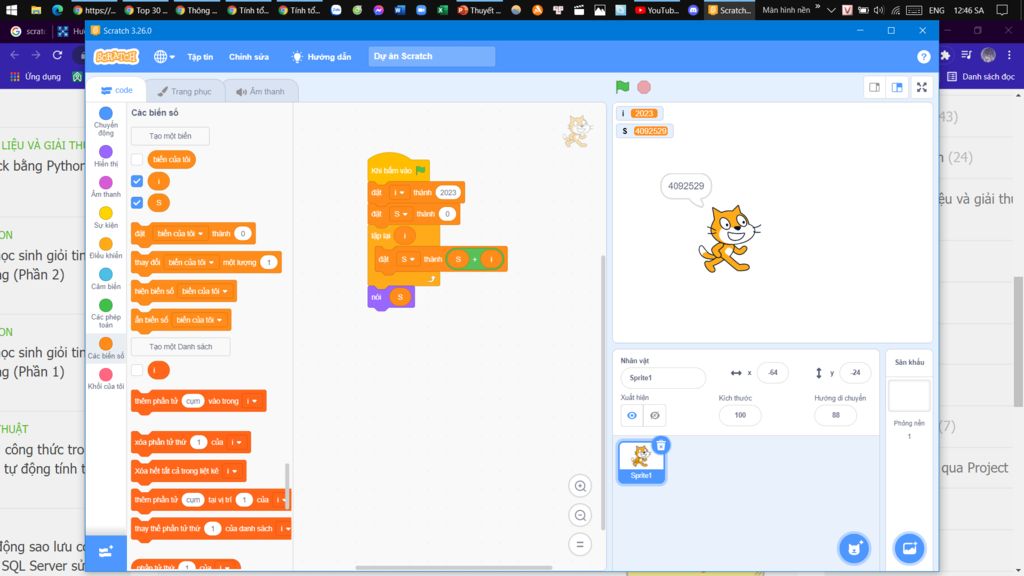This screenshot has width=1024, height=576.
Task: Select the Sprite1 thumbnail in sprite list
Action: click(641, 462)
